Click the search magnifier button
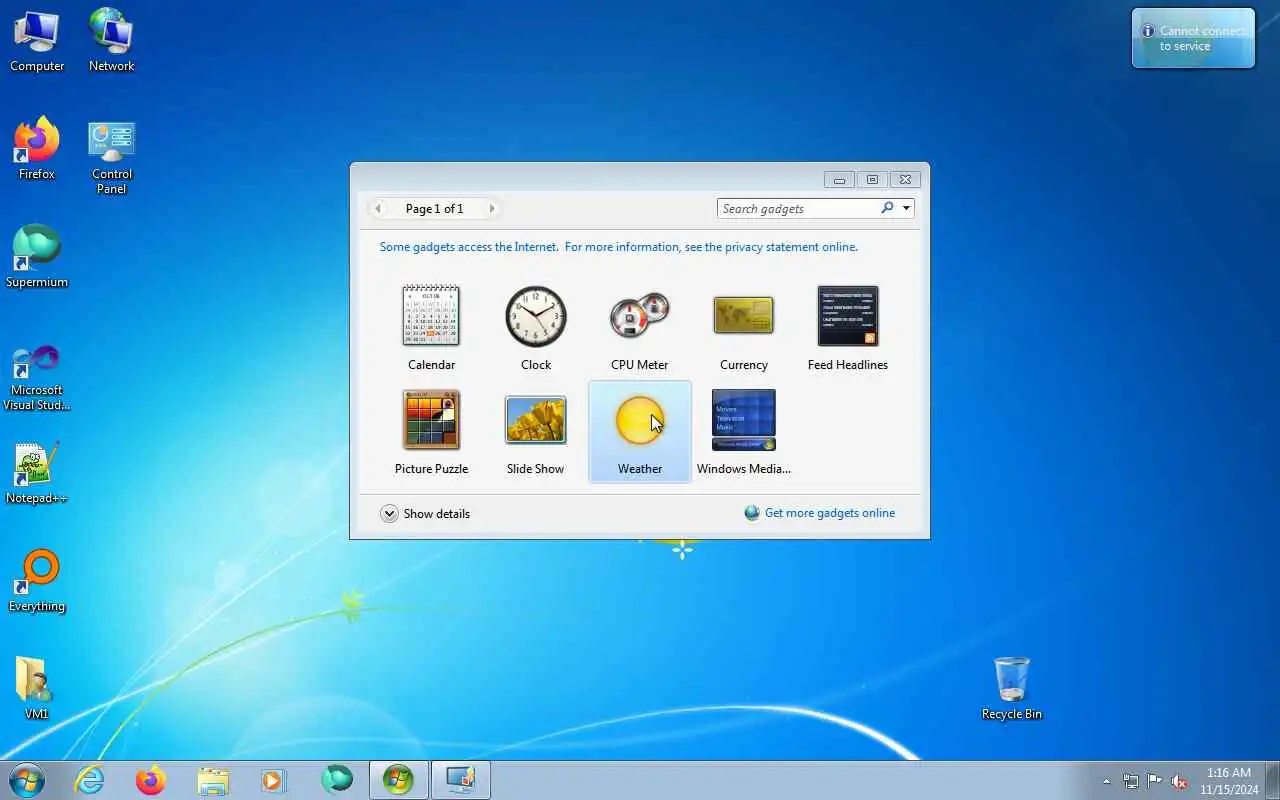 click(887, 208)
